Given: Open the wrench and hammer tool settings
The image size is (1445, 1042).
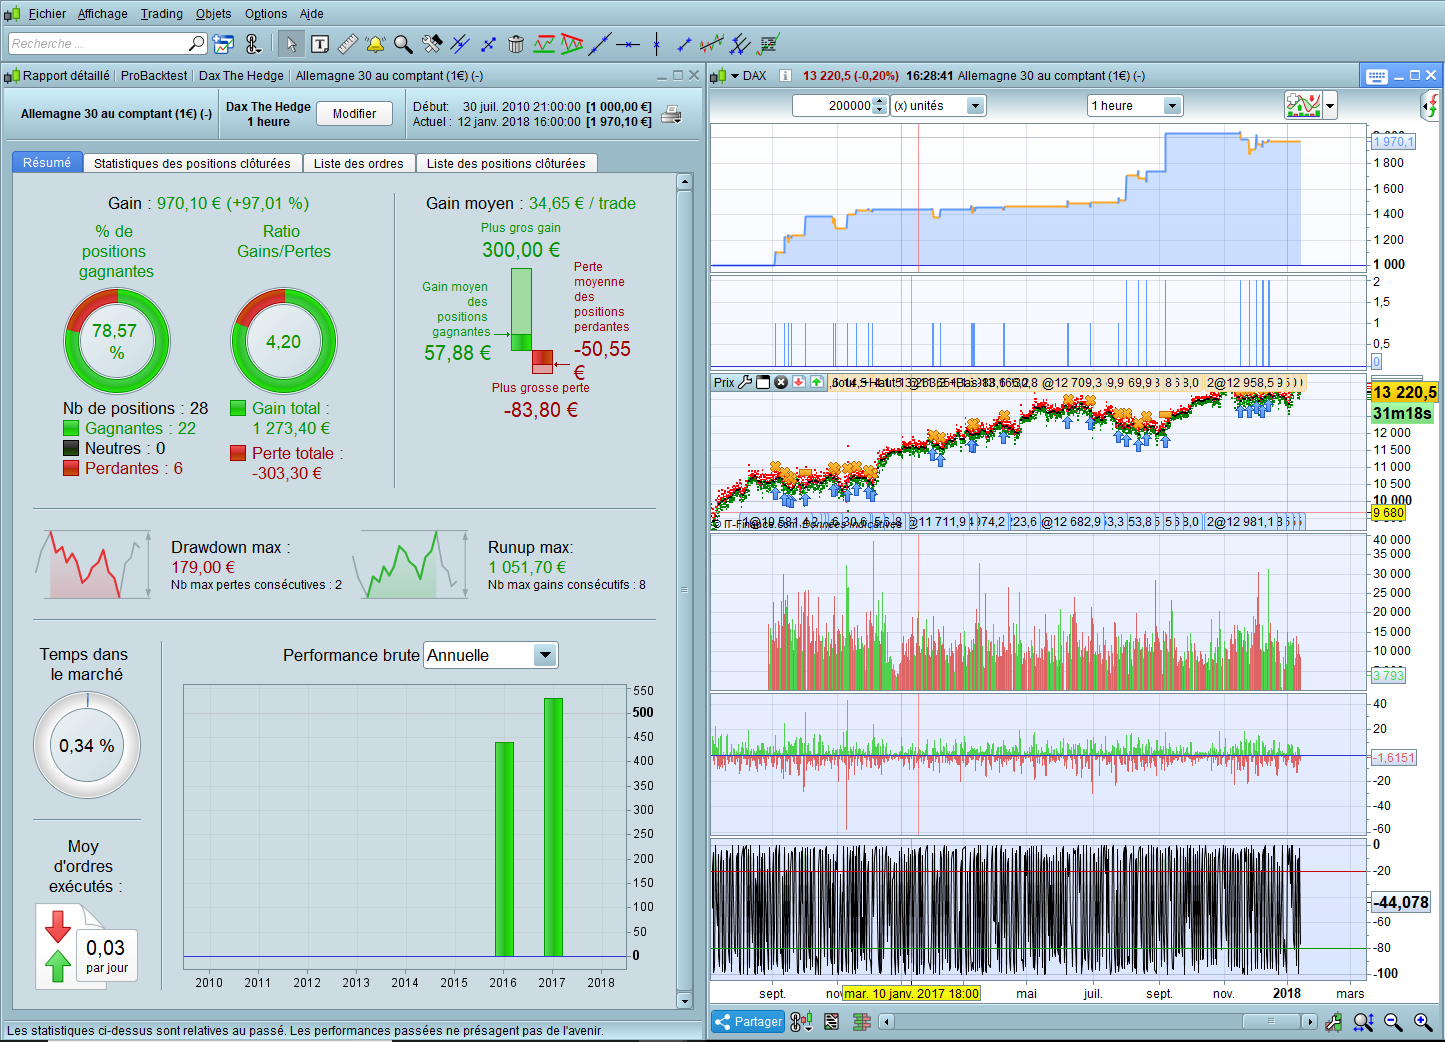Looking at the screenshot, I should coord(432,44).
